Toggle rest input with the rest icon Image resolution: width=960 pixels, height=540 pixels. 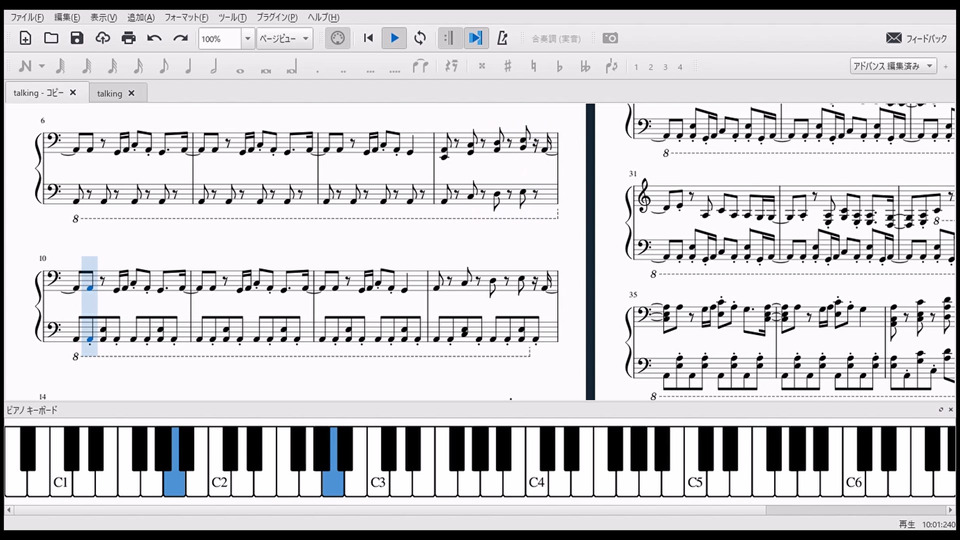pos(451,66)
